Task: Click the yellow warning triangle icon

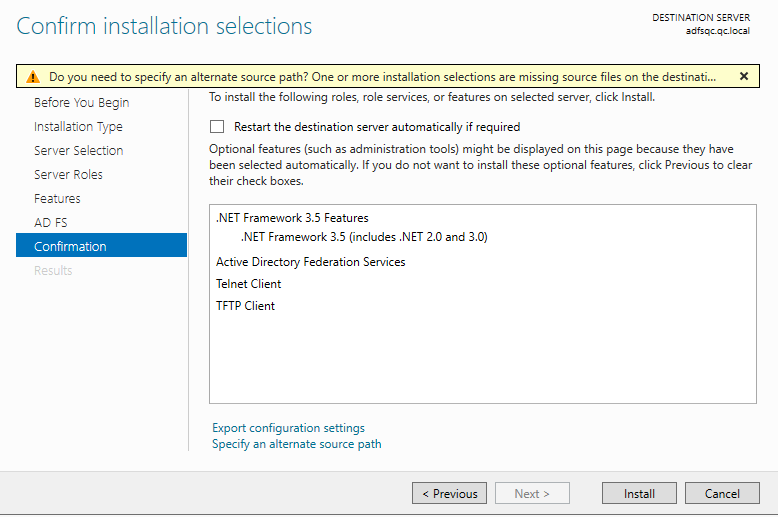Action: [33, 76]
